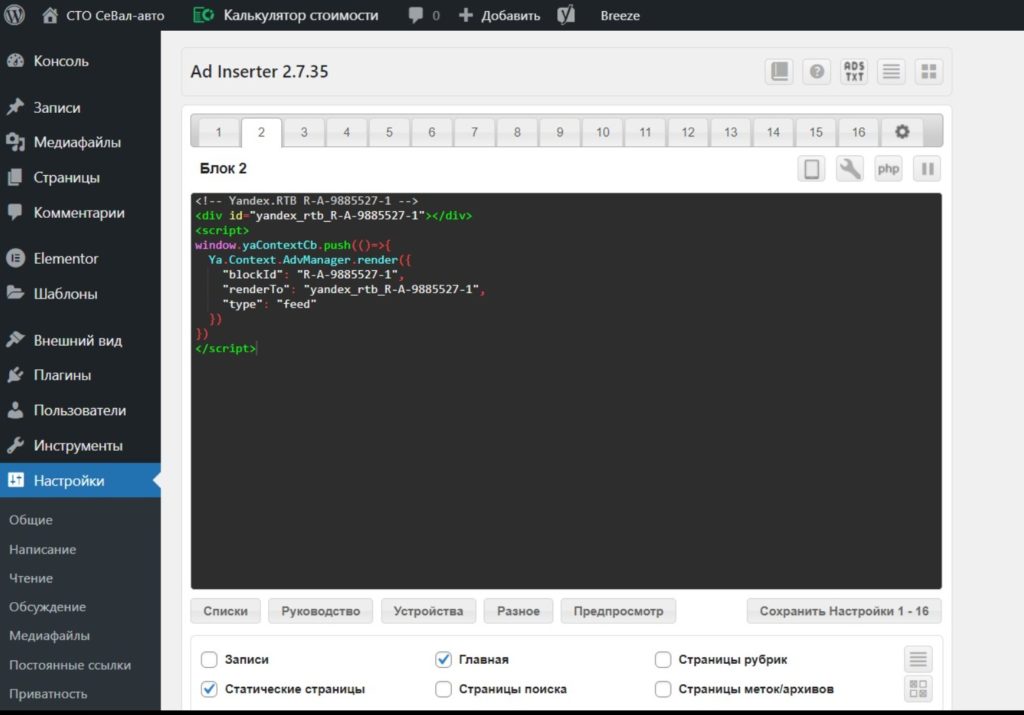Screen dimensions: 1024x715
Task: Open the grid view icon in header
Action: pyautogui.click(x=929, y=71)
